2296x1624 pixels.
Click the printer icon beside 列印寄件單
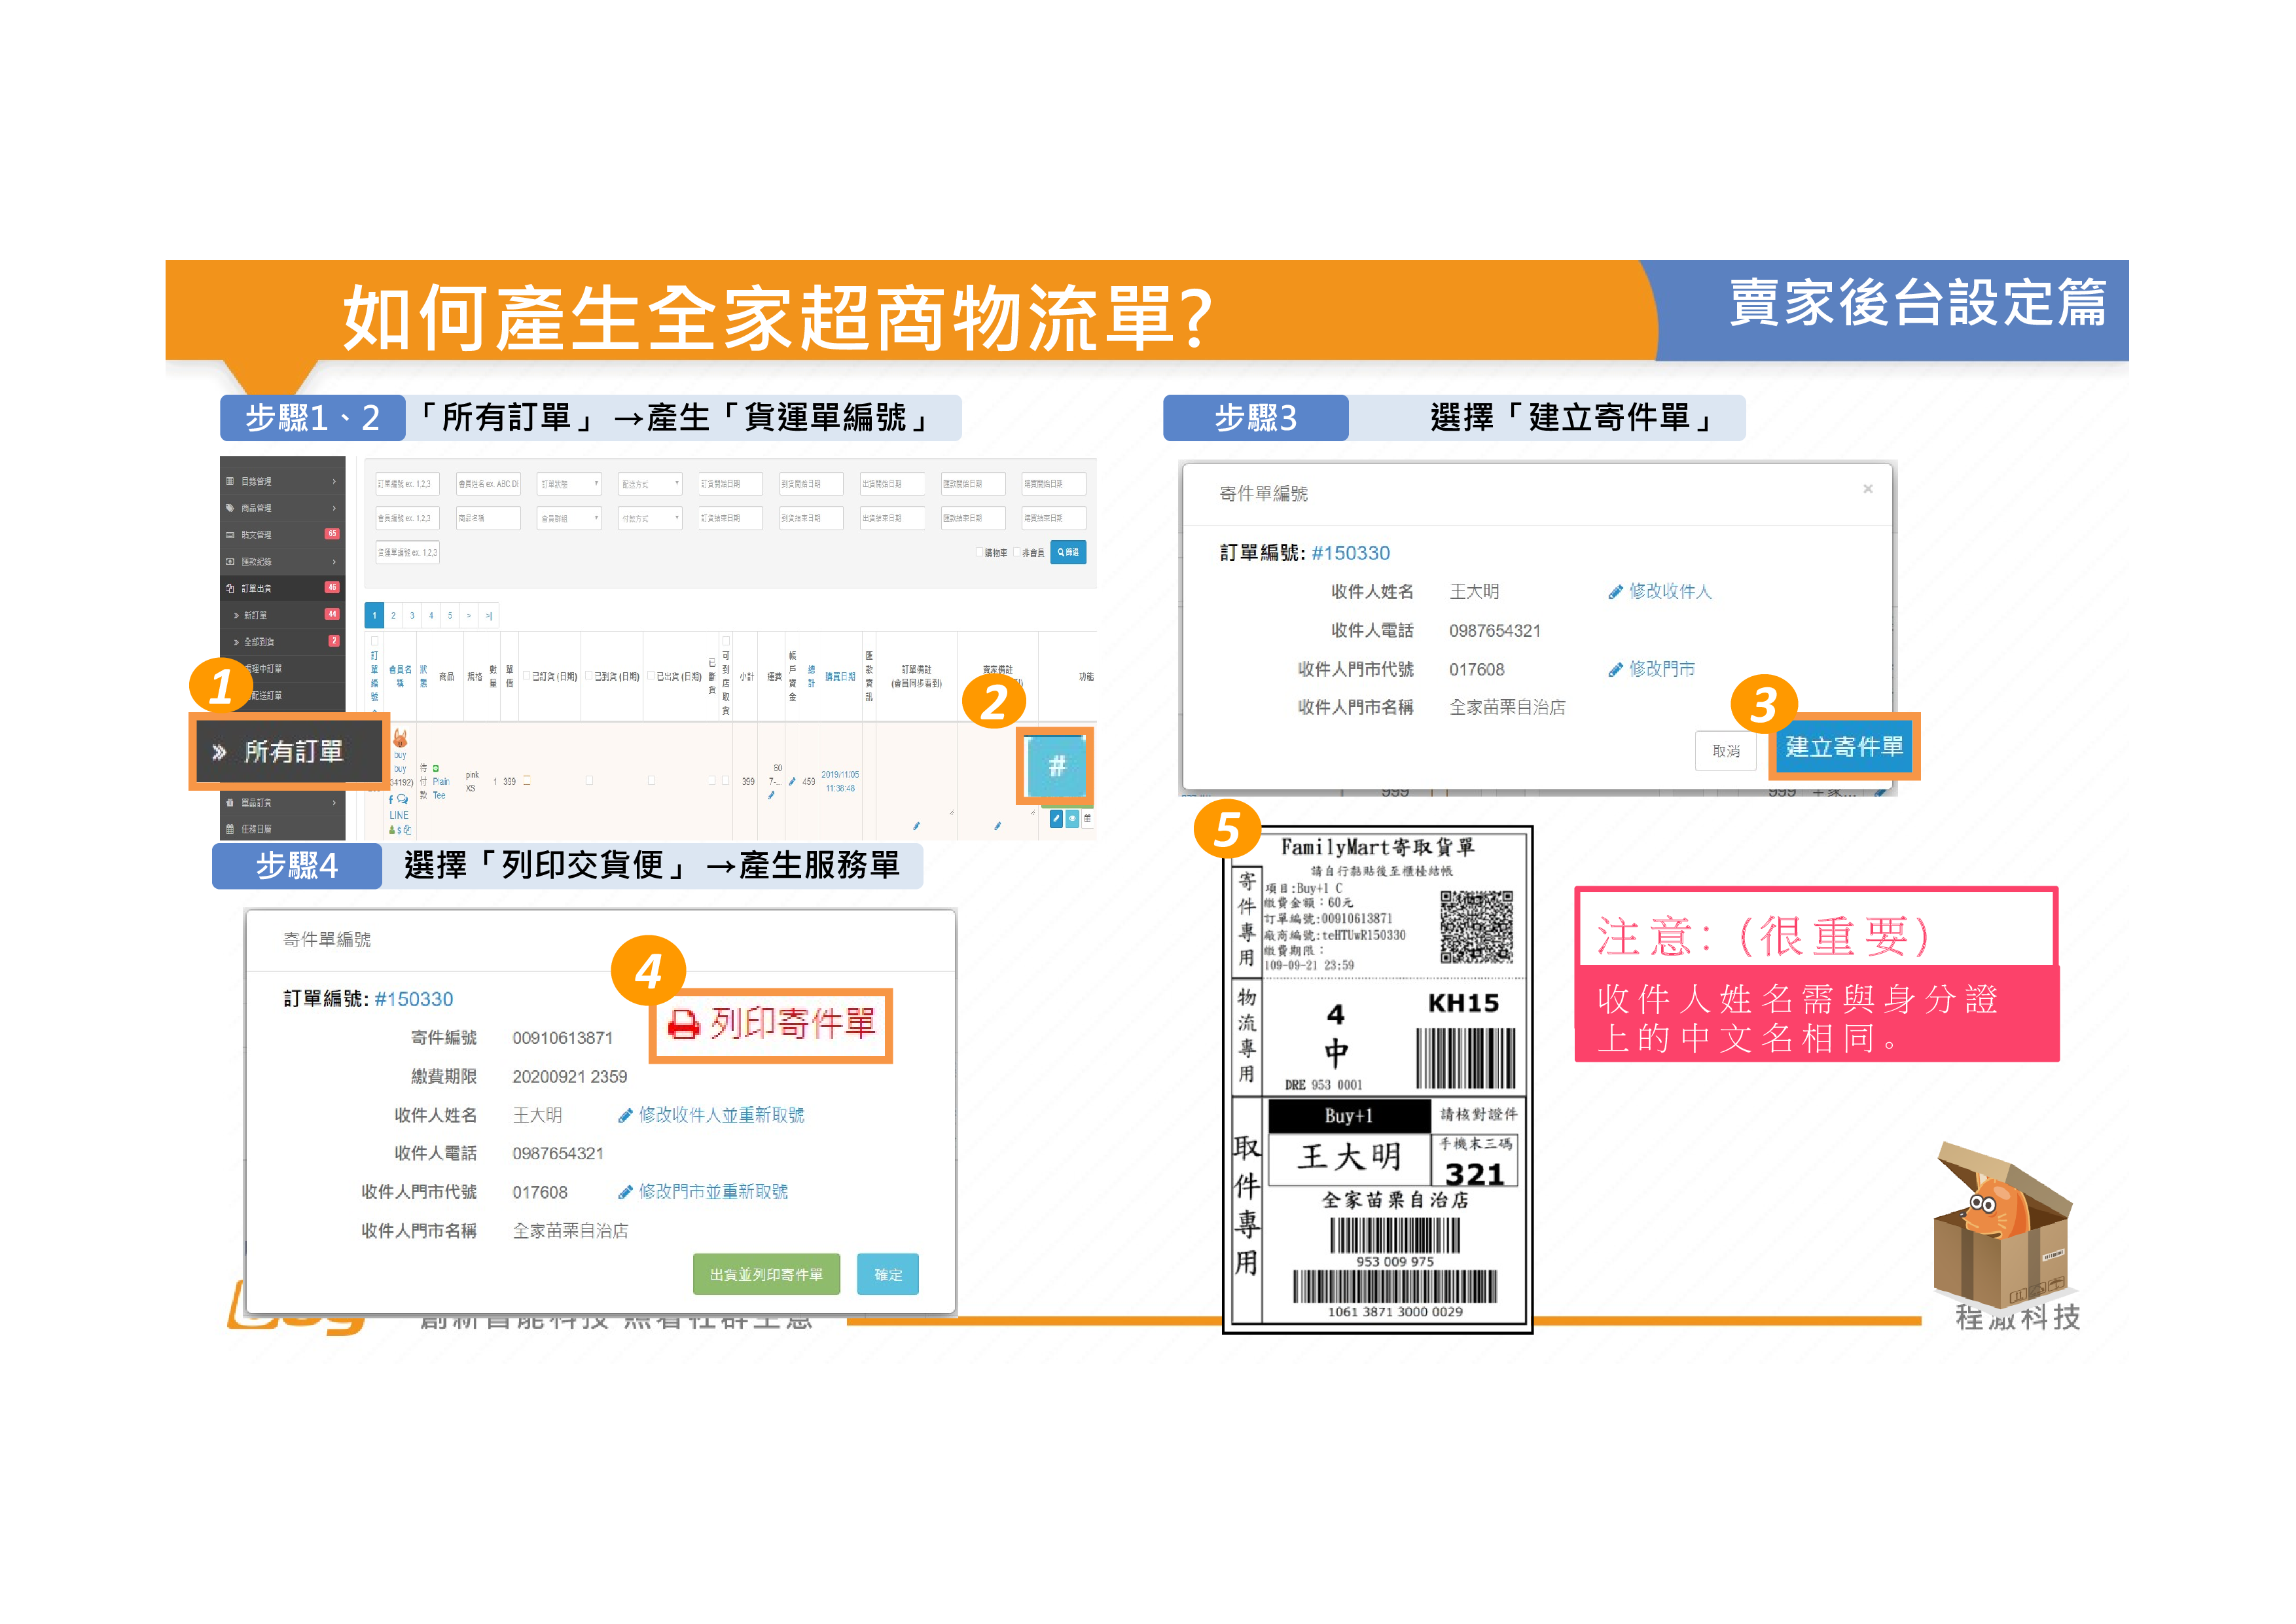click(x=683, y=1024)
